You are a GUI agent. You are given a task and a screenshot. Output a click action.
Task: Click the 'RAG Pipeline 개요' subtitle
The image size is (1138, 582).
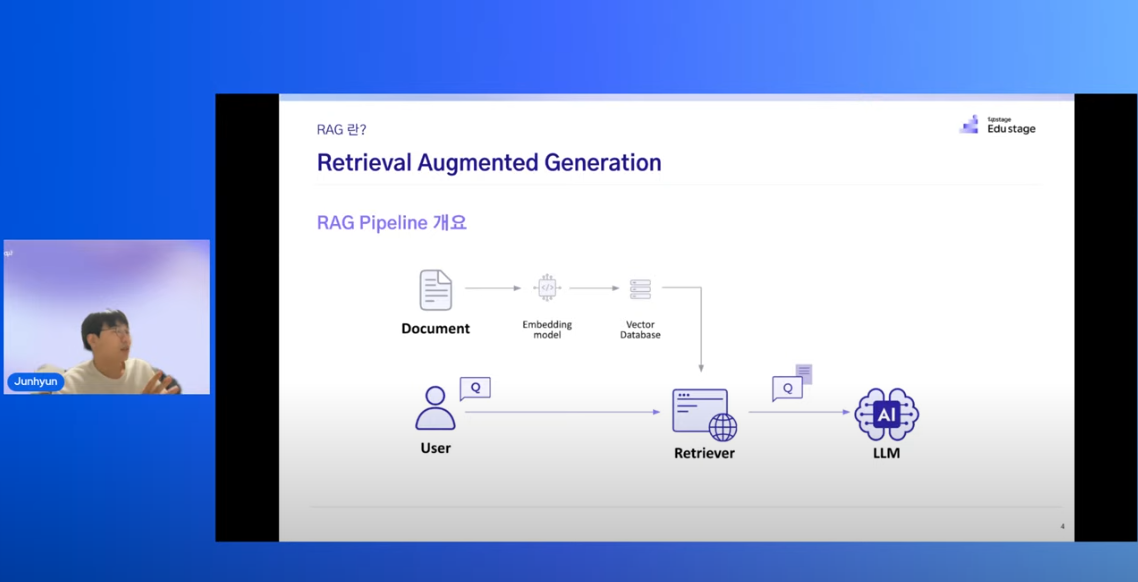tap(391, 223)
